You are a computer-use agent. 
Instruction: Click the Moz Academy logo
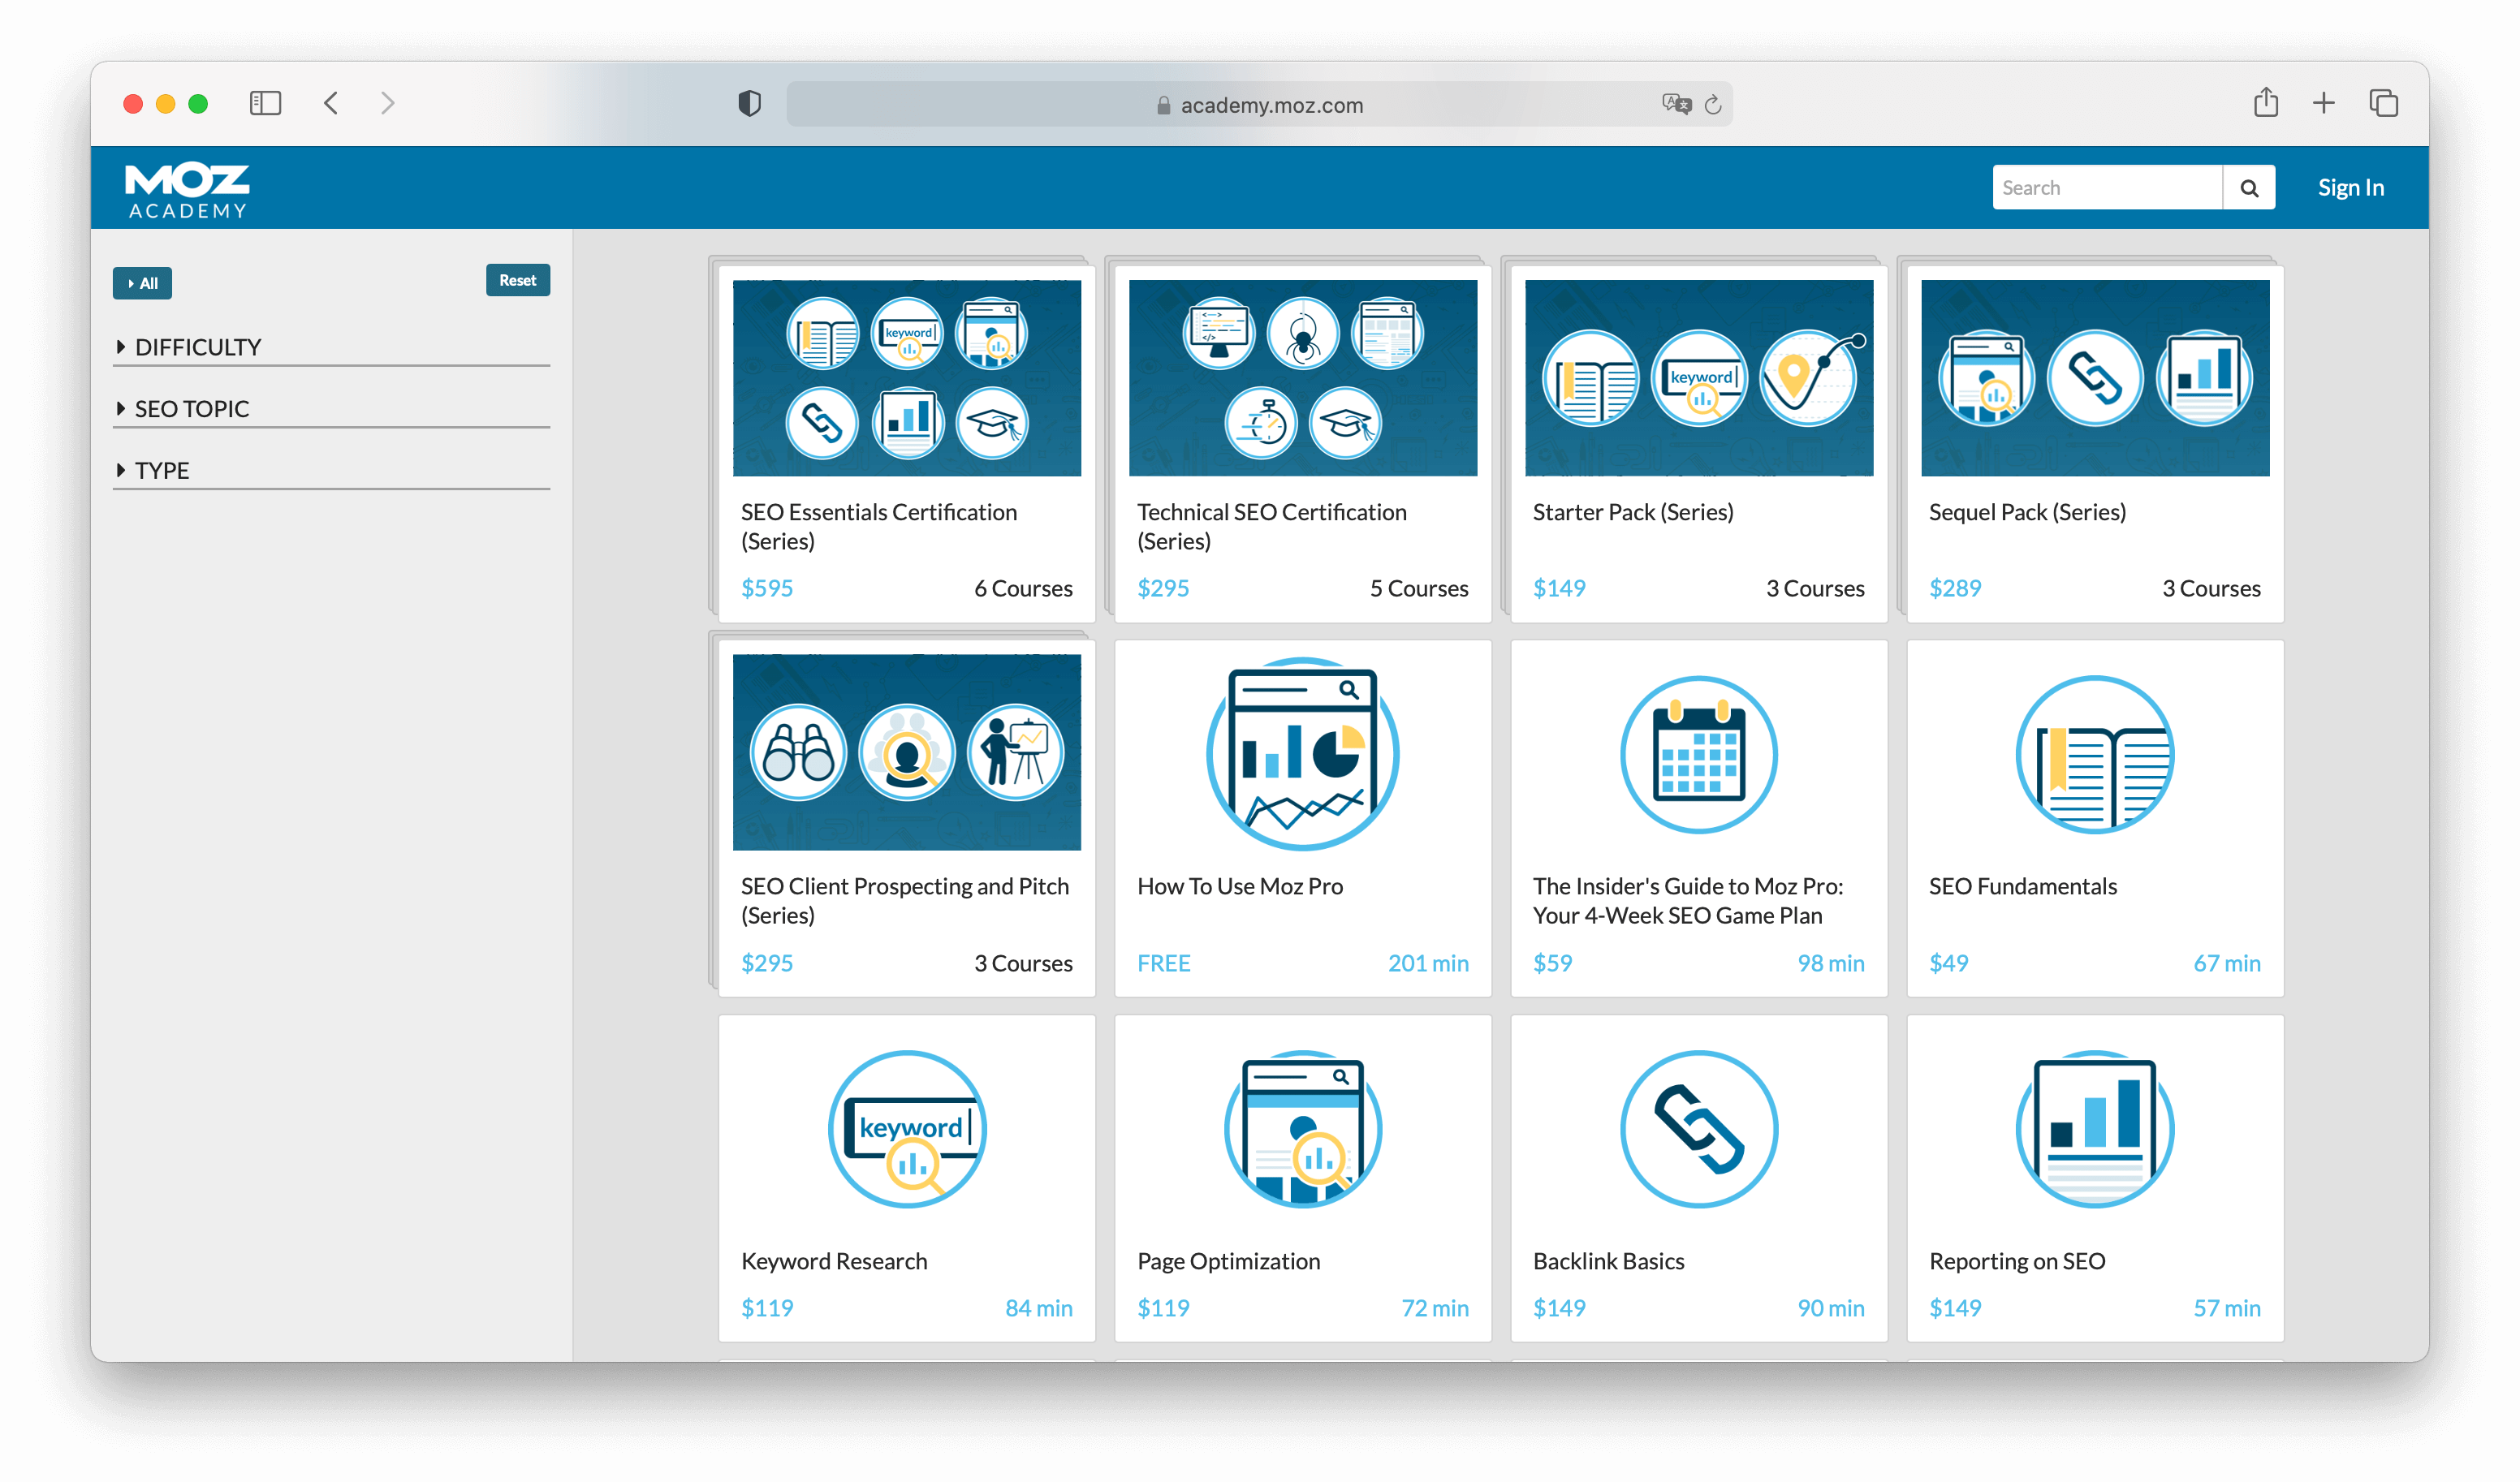[x=187, y=189]
